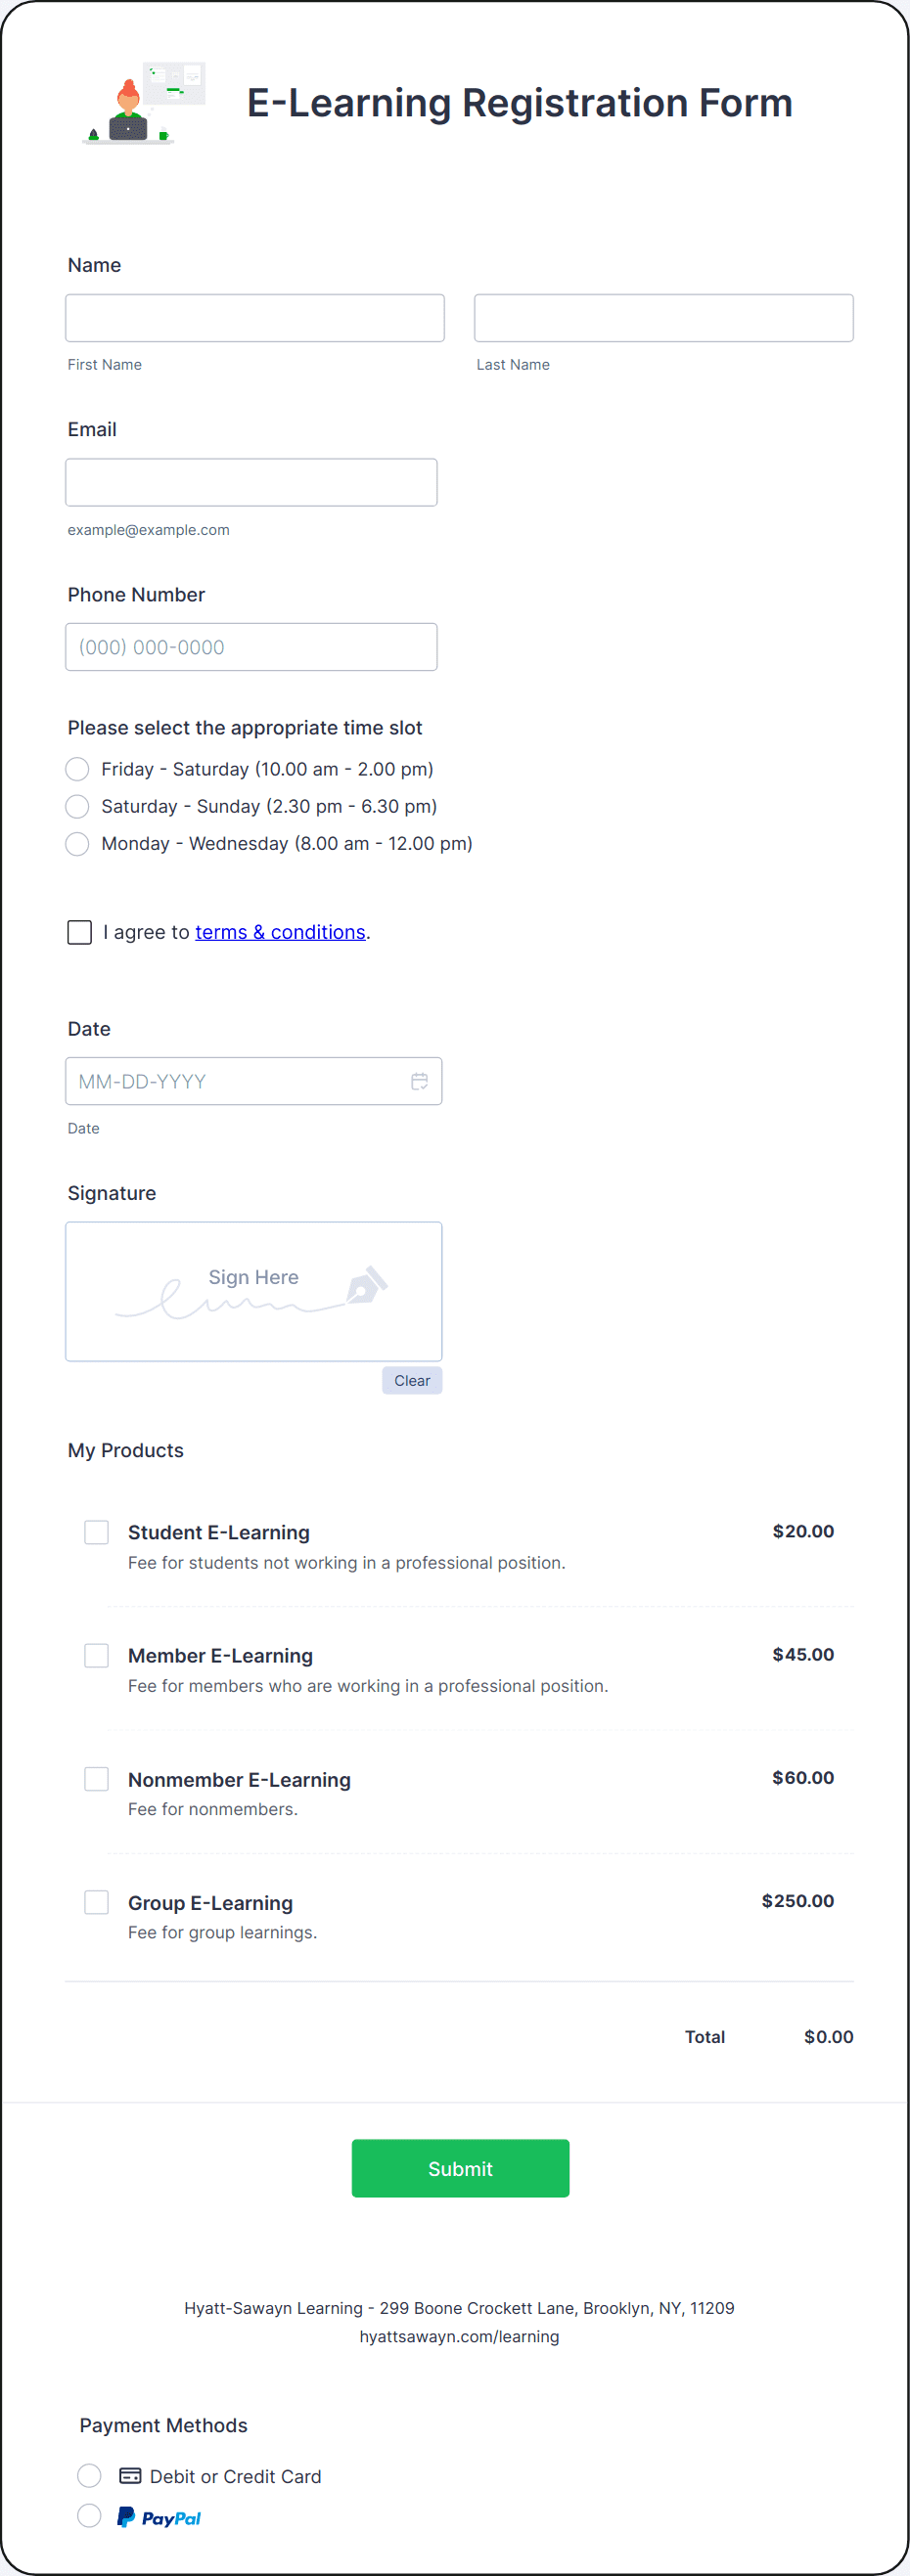Select the Member E-Learning checkbox
The width and height of the screenshot is (910, 2576).
pyautogui.click(x=96, y=1655)
